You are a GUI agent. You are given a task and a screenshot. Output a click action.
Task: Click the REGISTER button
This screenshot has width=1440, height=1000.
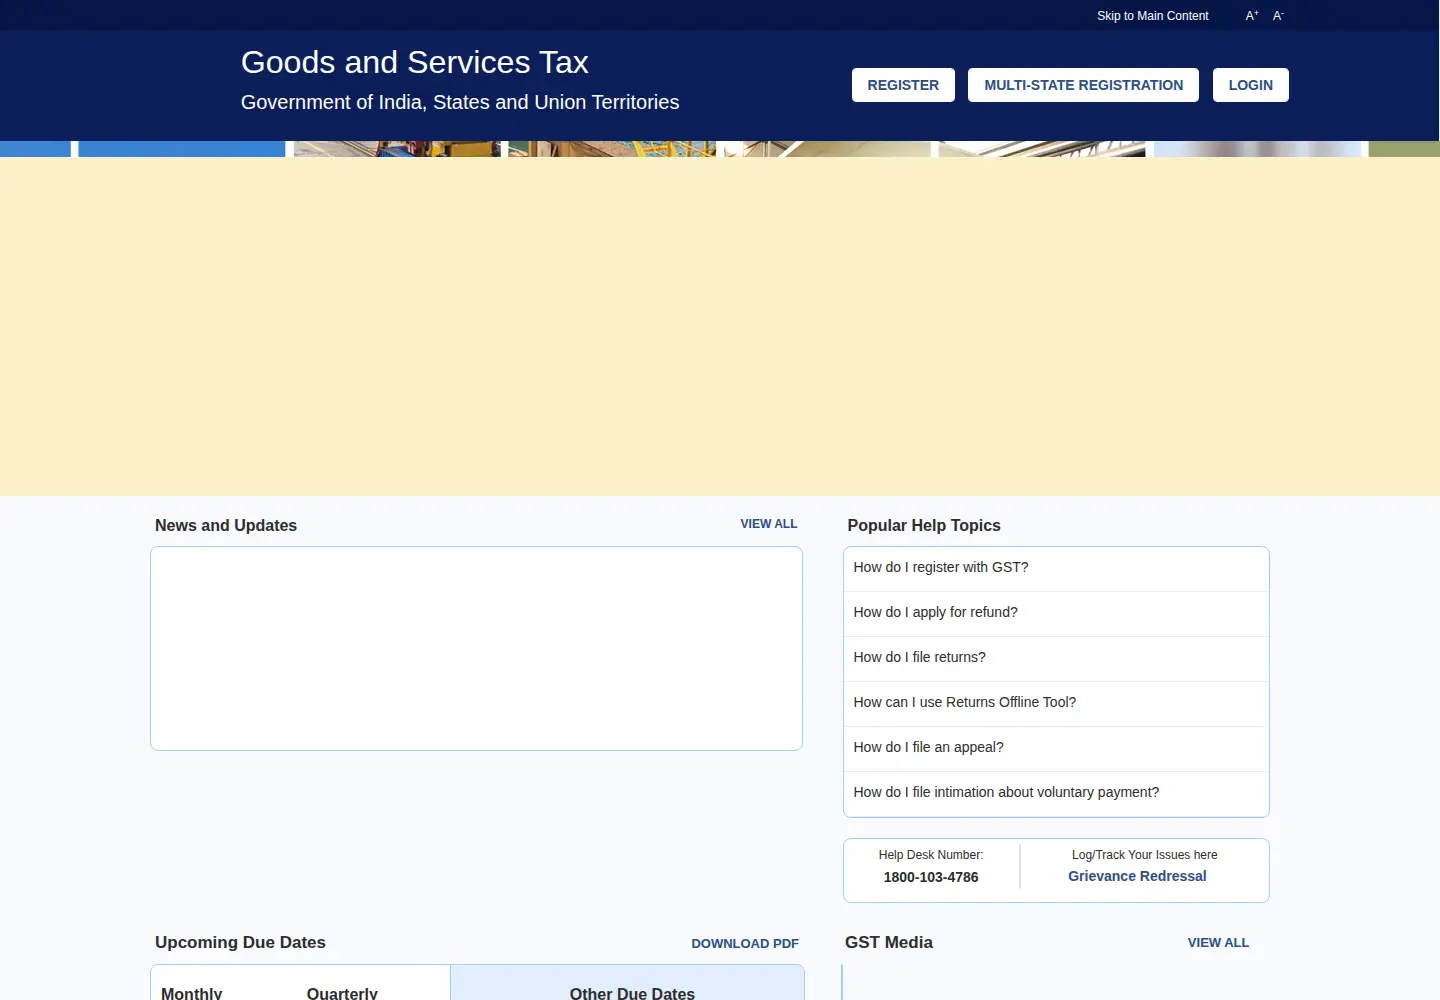(x=903, y=85)
